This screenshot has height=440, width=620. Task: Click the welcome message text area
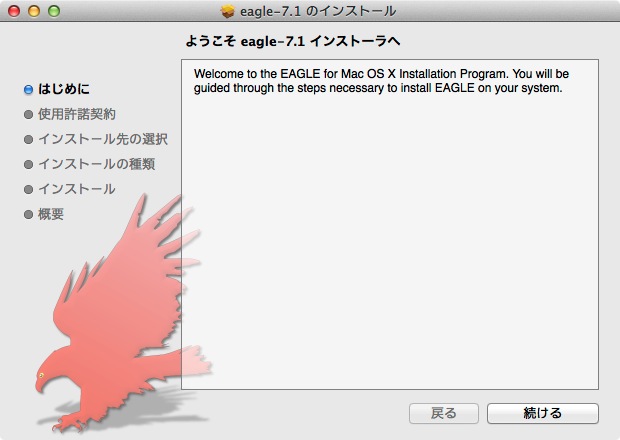(390, 224)
